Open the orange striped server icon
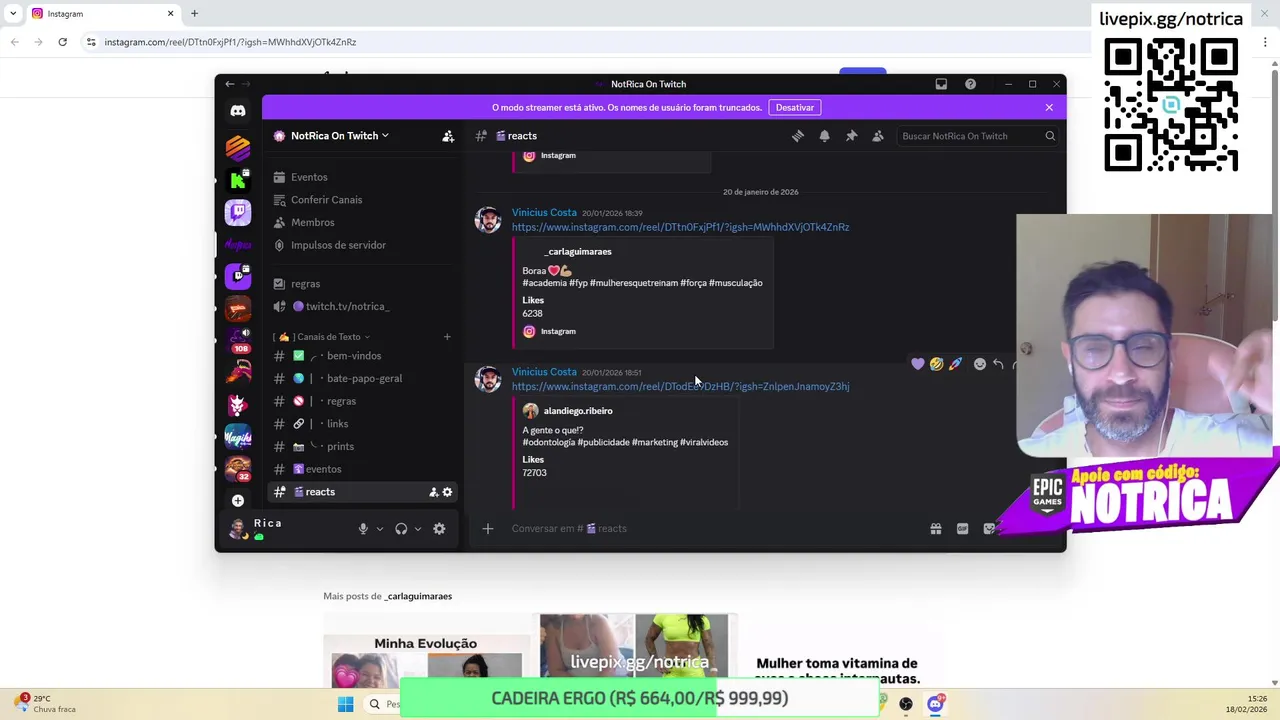This screenshot has height=720, width=1280. tap(238, 147)
